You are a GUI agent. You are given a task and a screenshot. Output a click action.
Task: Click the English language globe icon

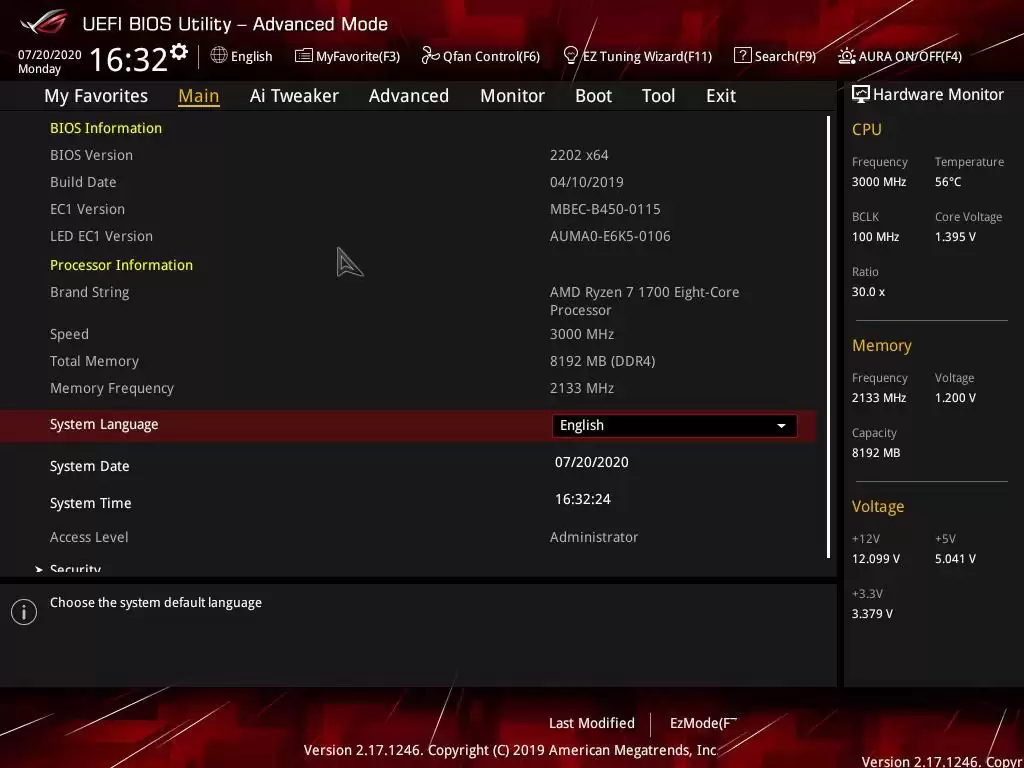point(219,56)
